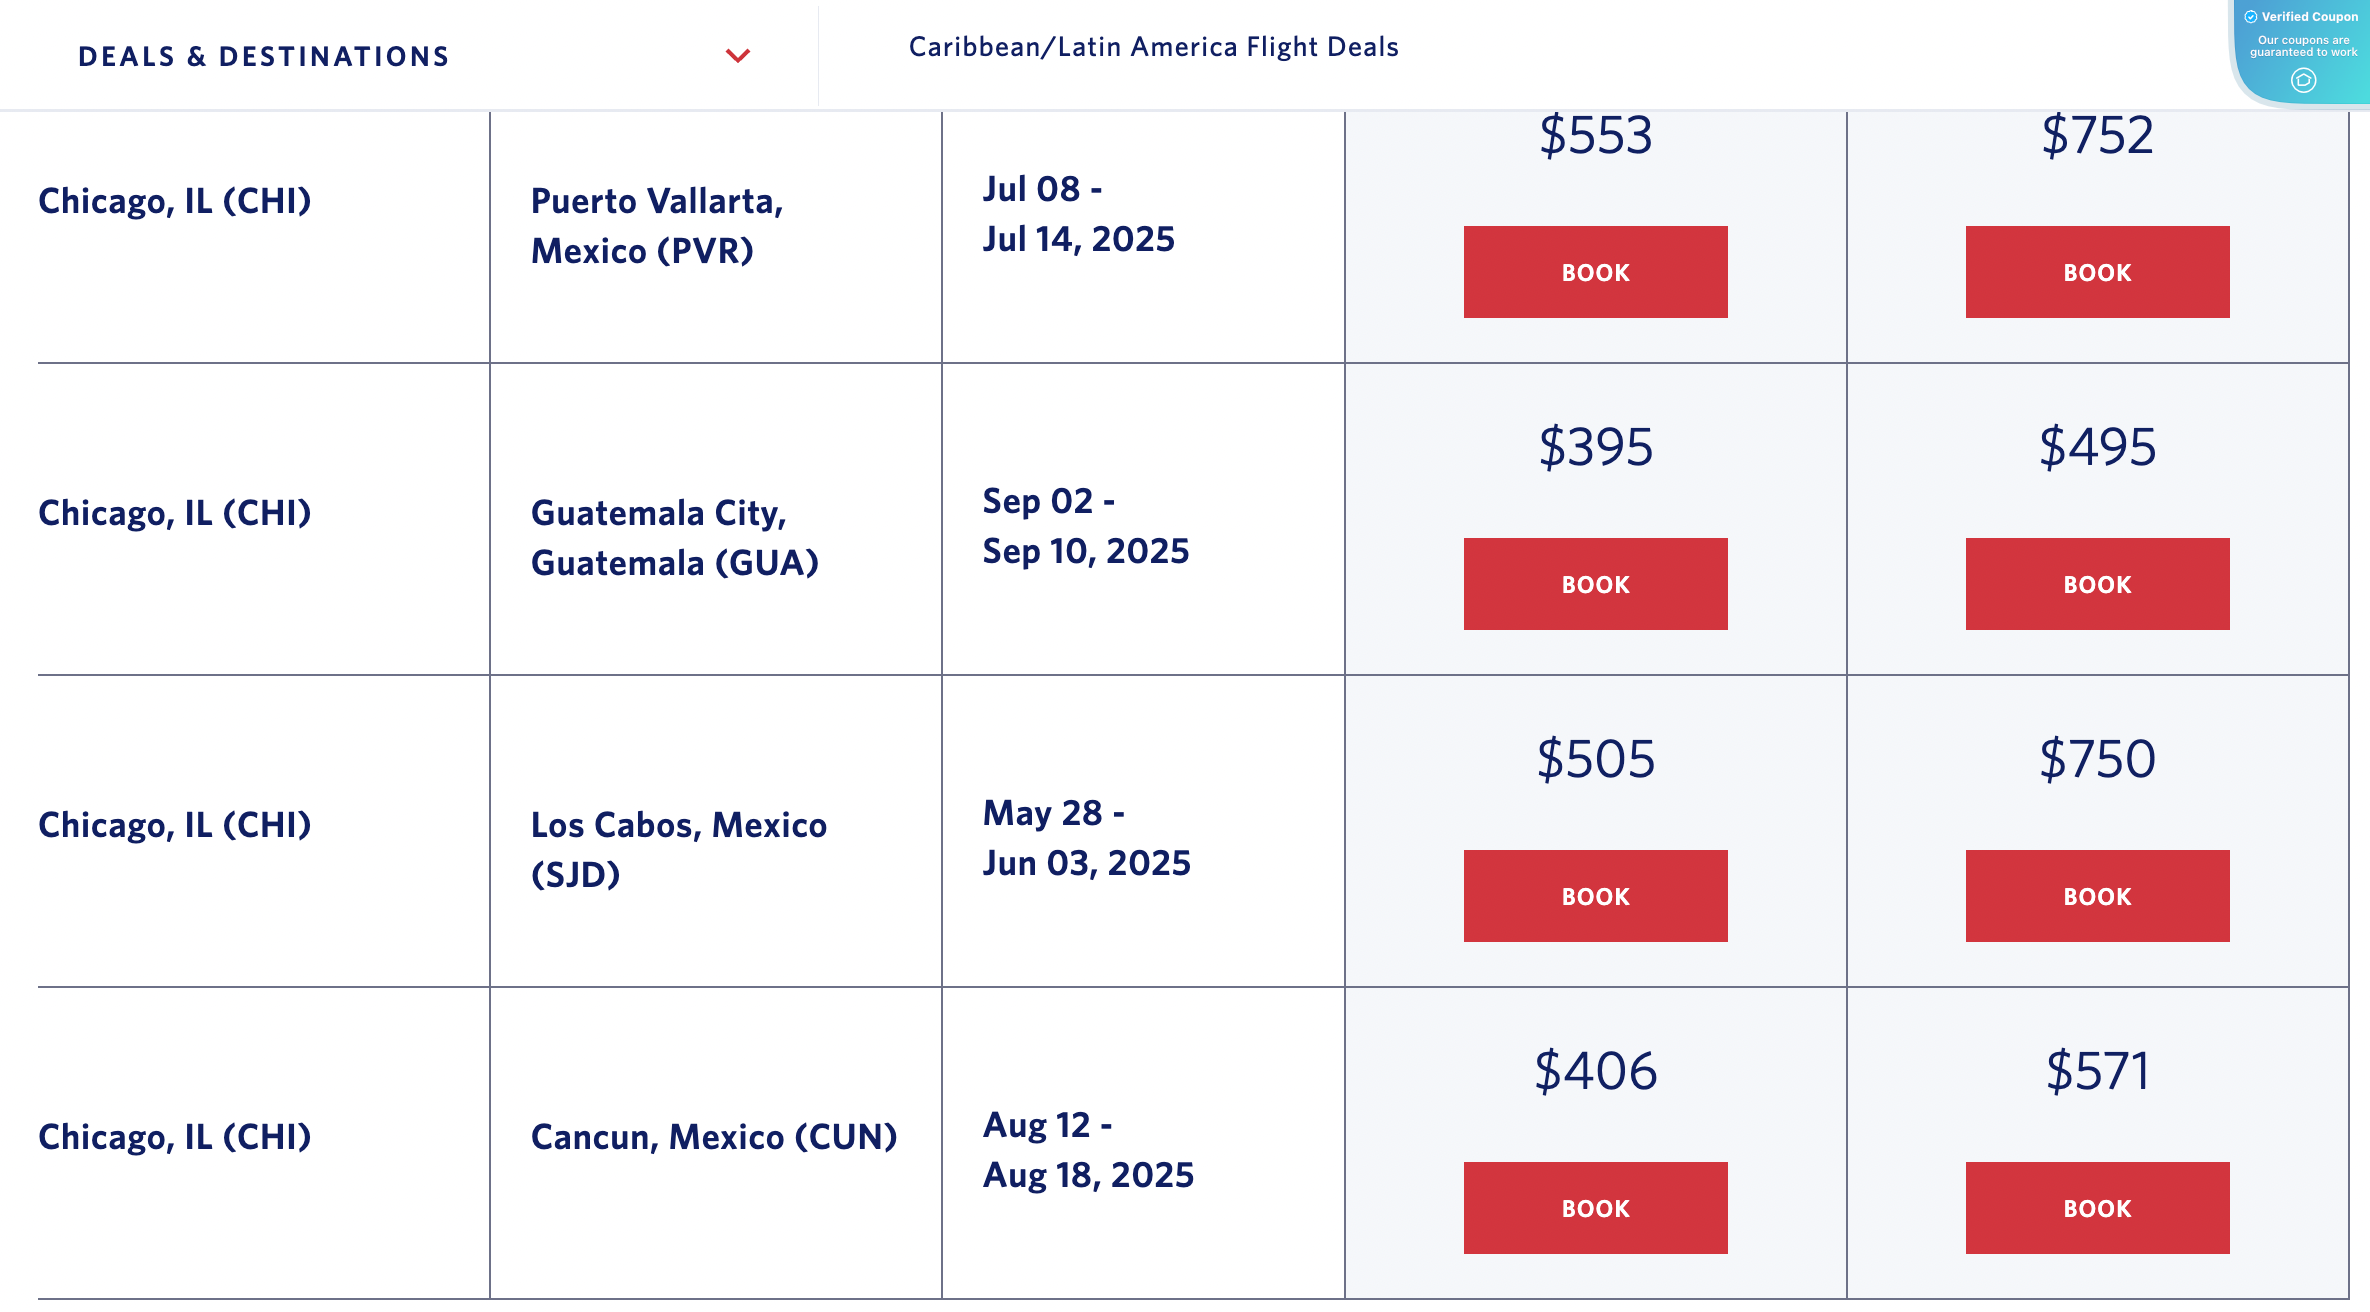Click the Chicago, IL (CHI) origin label
This screenshot has width=2370, height=1312.
[174, 200]
